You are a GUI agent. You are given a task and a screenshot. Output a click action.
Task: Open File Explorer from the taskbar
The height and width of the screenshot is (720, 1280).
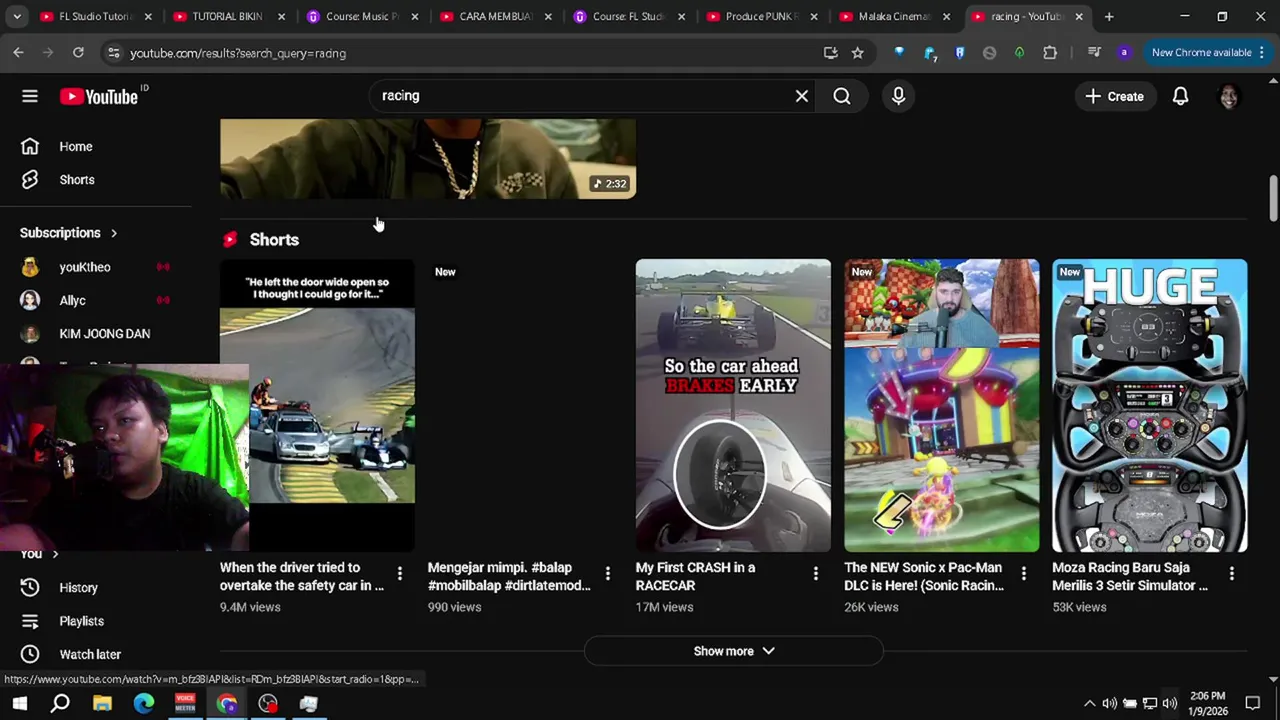pyautogui.click(x=102, y=703)
